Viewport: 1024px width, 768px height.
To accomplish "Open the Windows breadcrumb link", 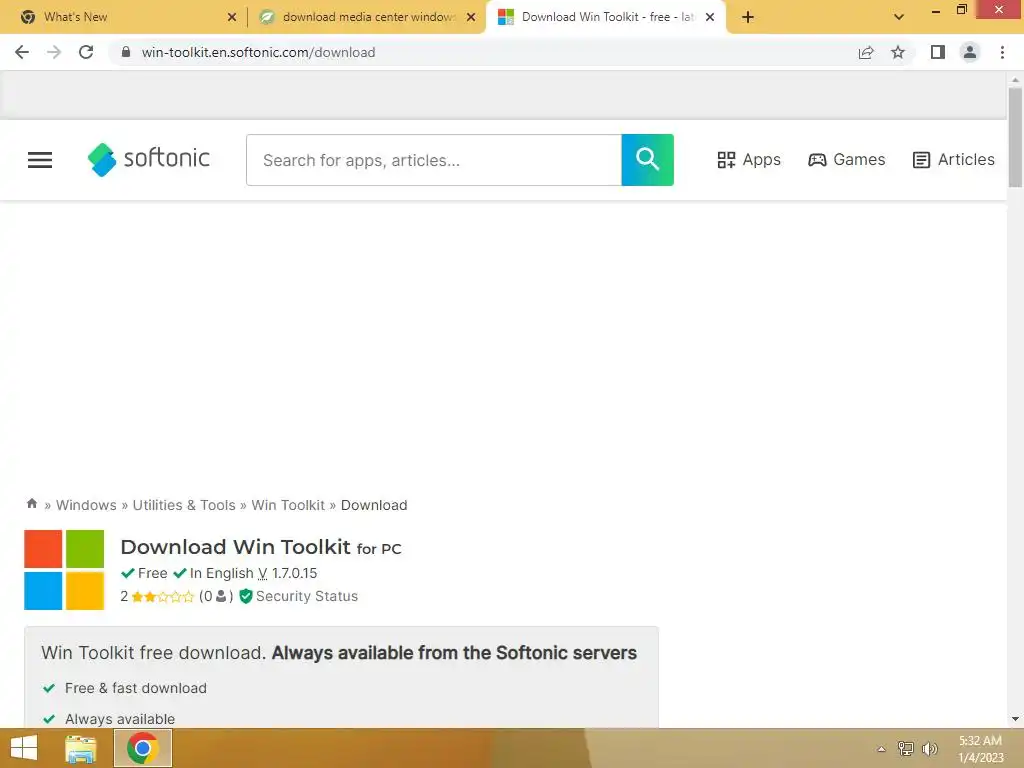I will [86, 505].
